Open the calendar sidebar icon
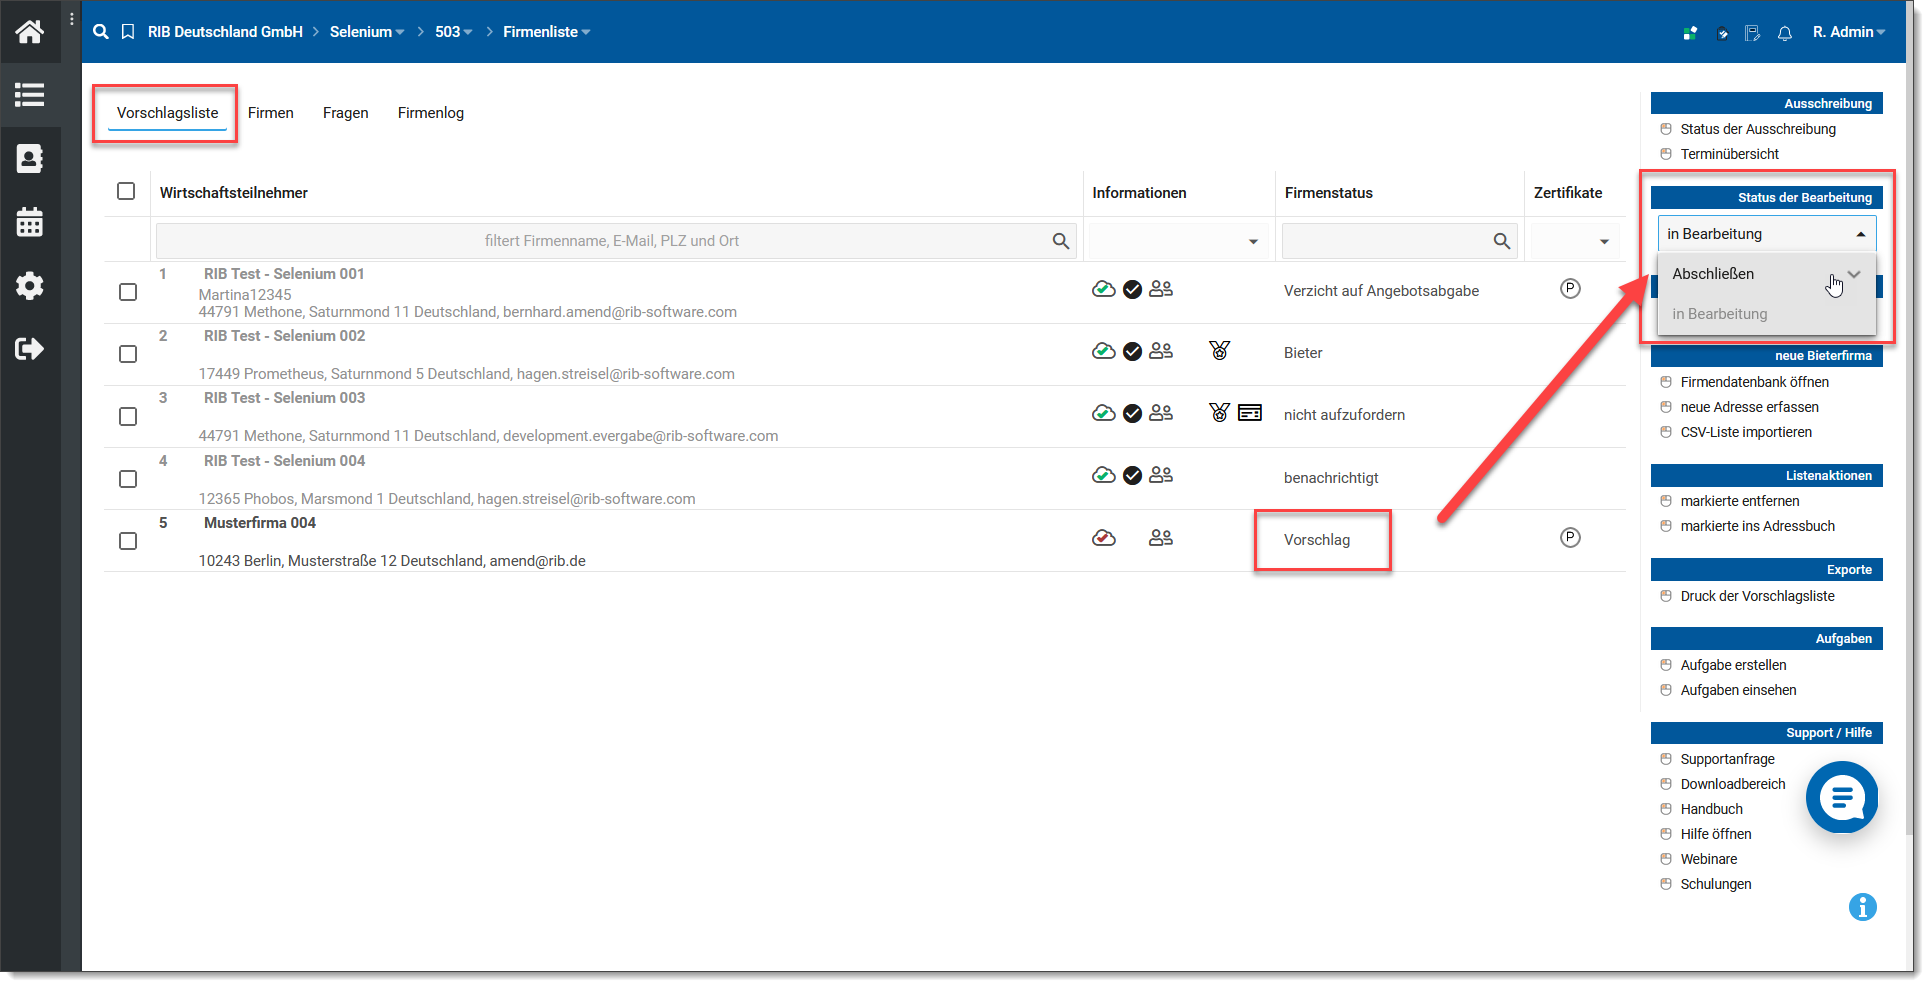Viewport: 1929px width, 987px height. 30,221
